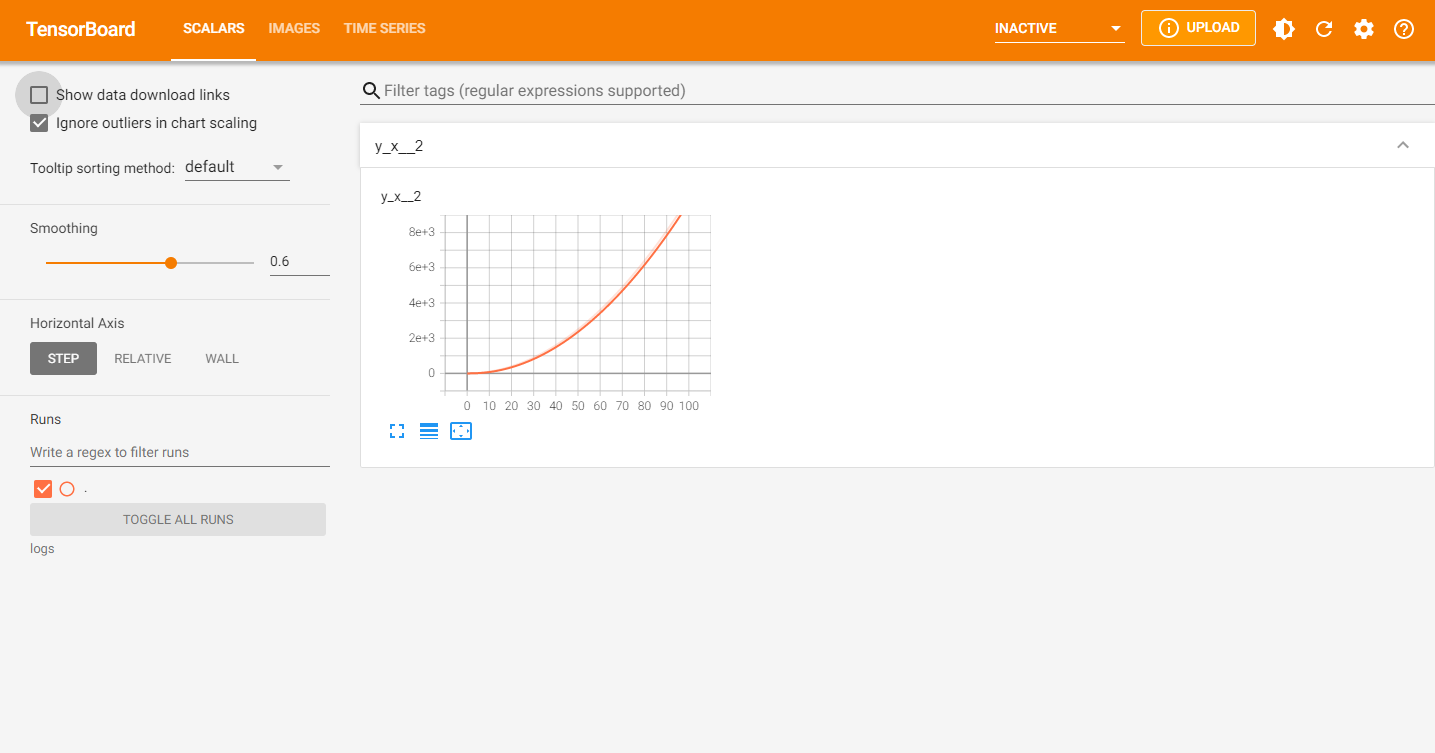Open the help question mark icon
This screenshot has height=753, width=1435.
click(x=1403, y=29)
